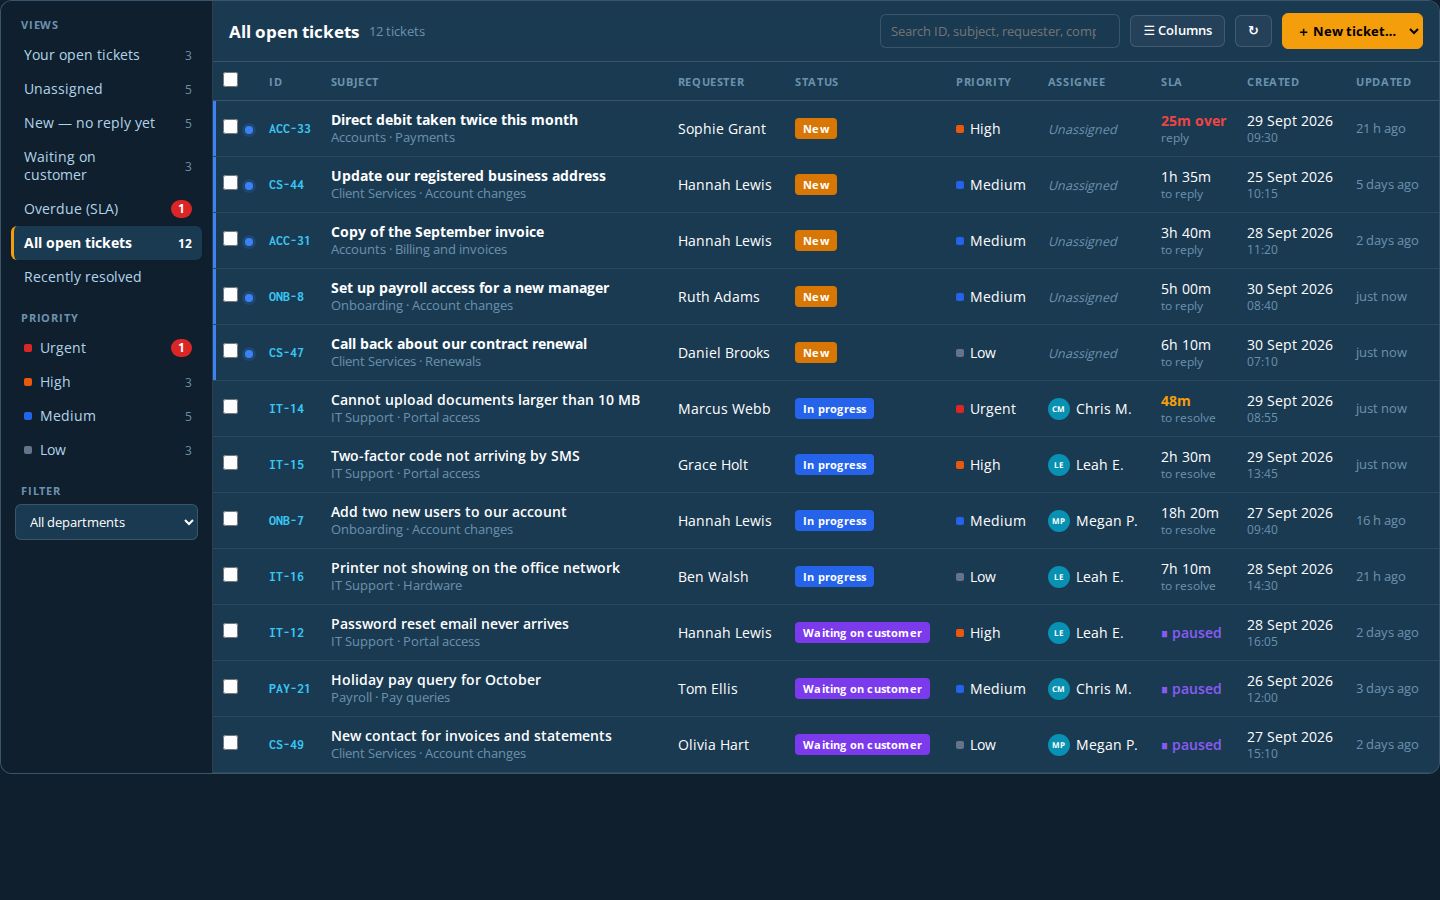Click red badge on Overdue (SLA) view
The image size is (1440, 900).
tap(181, 209)
